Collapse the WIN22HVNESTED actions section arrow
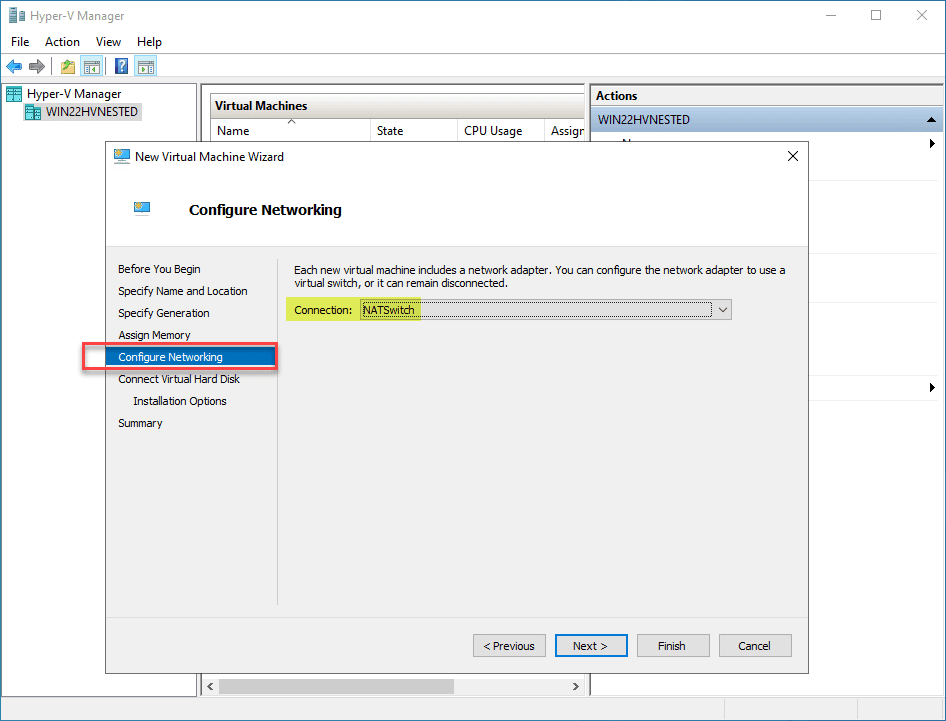 (x=931, y=120)
